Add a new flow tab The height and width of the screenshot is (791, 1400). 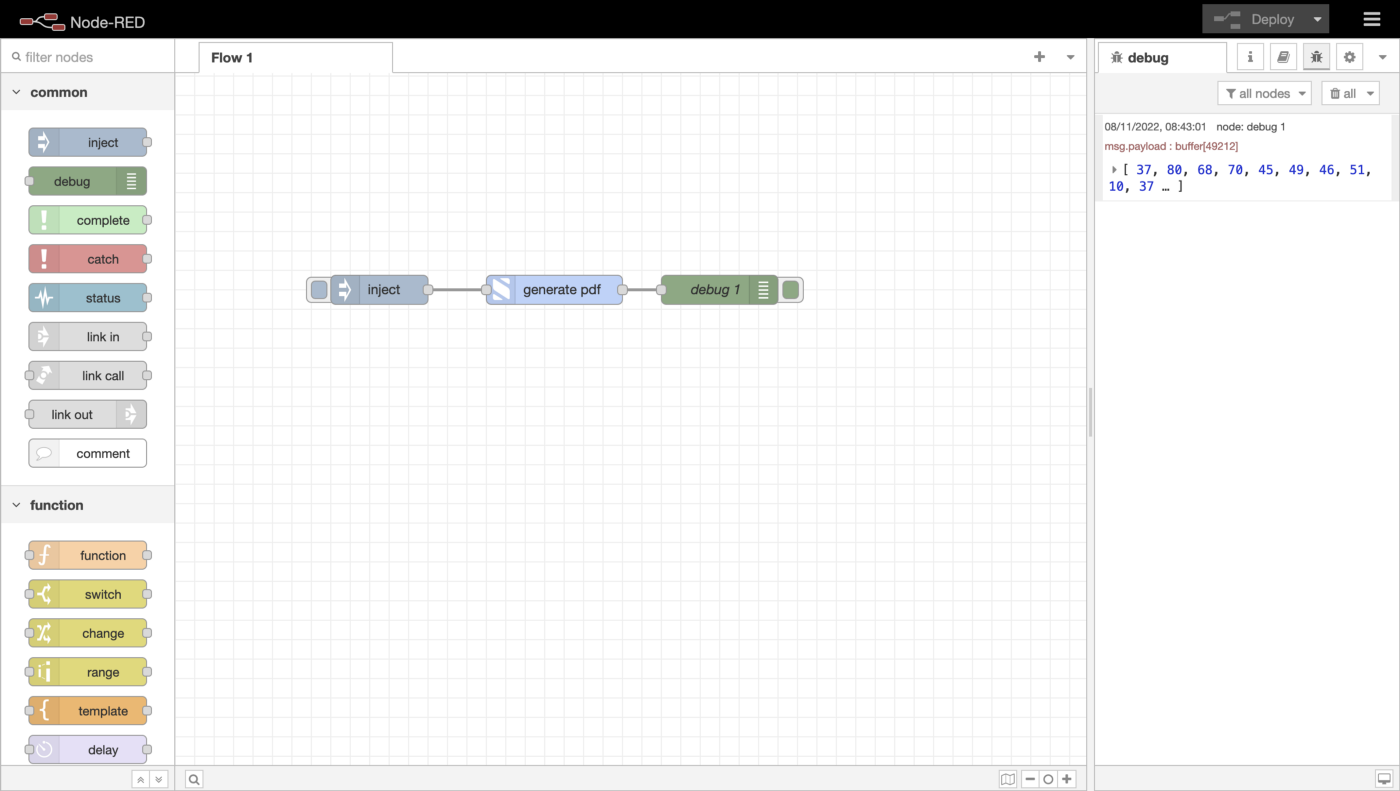pyautogui.click(x=1039, y=57)
